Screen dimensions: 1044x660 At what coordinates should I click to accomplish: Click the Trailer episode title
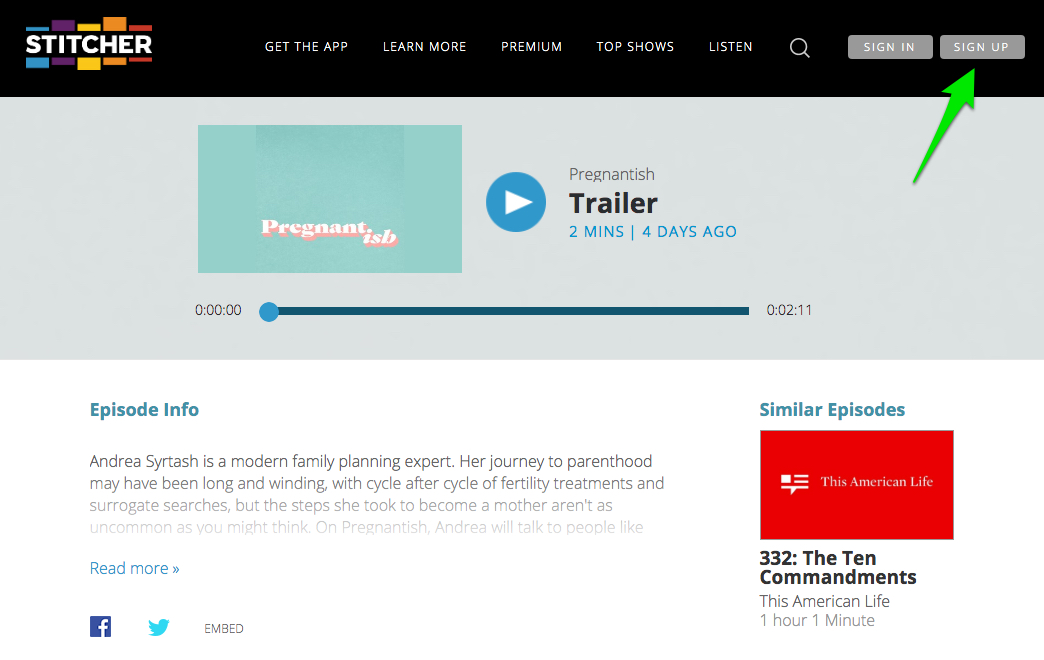613,203
